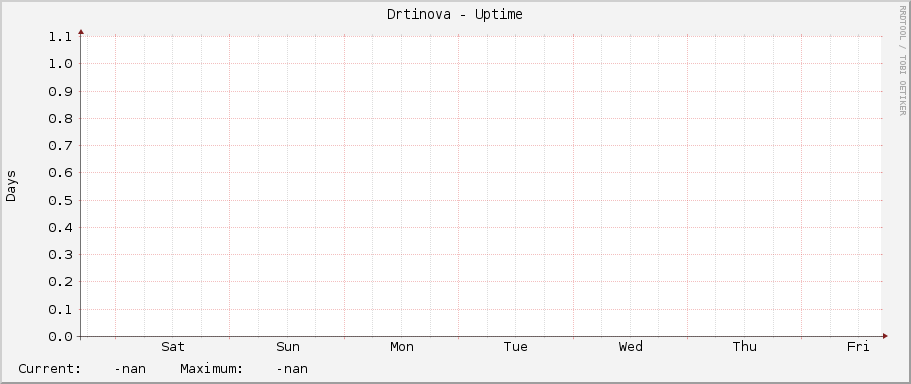Click the 'Thu' x-axis label
Image resolution: width=911 pixels, height=384 pixels.
[x=745, y=347]
